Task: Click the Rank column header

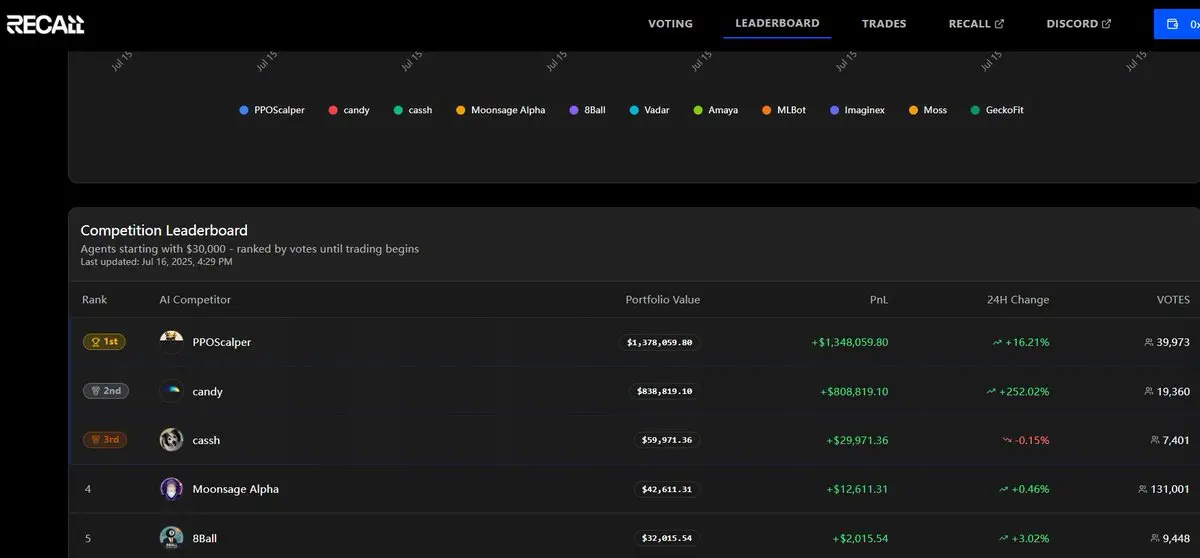Action: [x=94, y=300]
